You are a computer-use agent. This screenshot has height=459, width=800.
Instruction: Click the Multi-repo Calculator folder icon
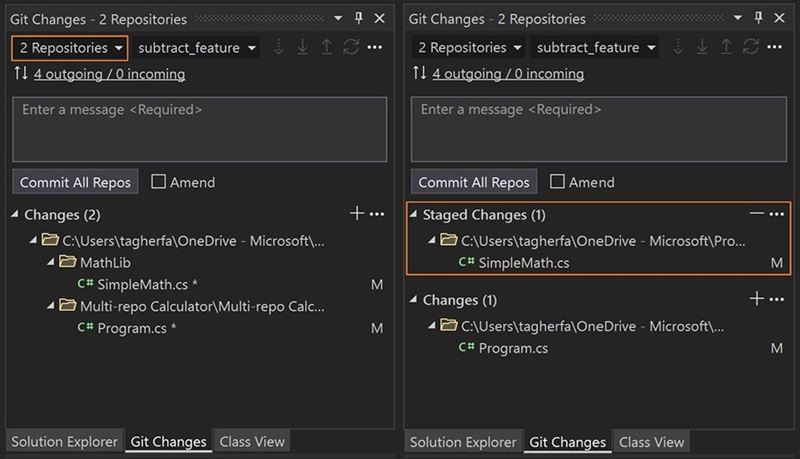[67, 305]
